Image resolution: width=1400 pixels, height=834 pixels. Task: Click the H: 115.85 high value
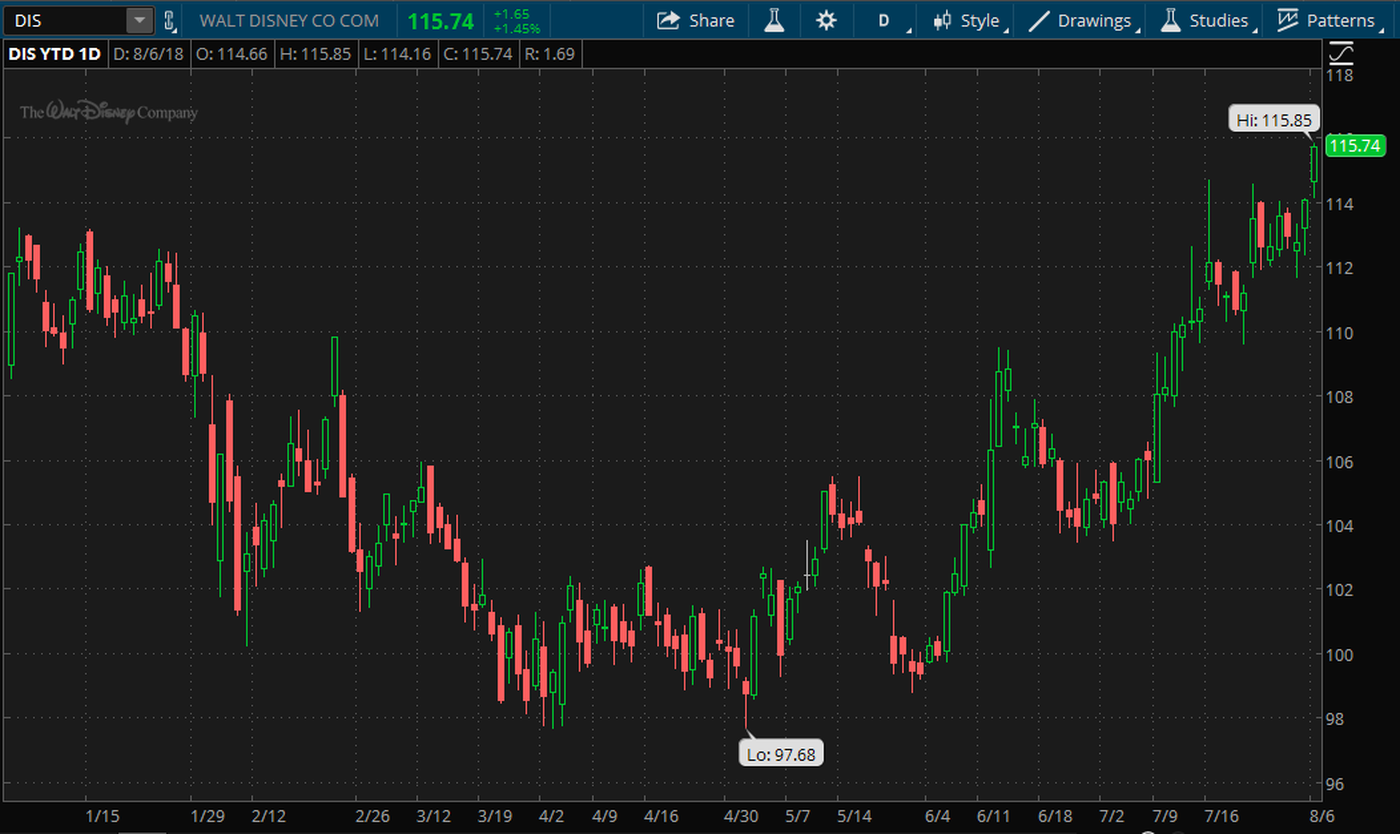(315, 54)
